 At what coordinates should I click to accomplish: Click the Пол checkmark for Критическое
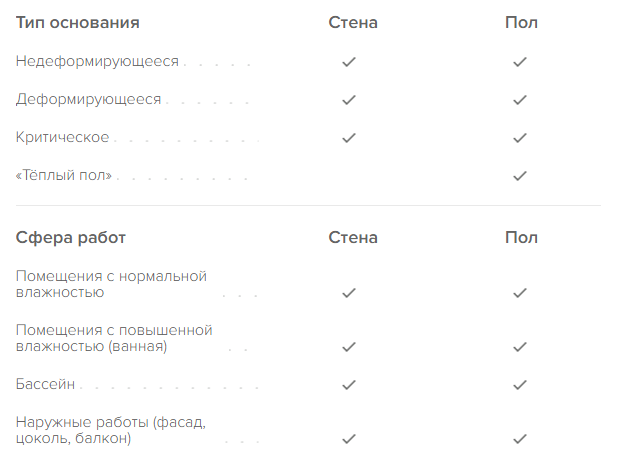[520, 138]
